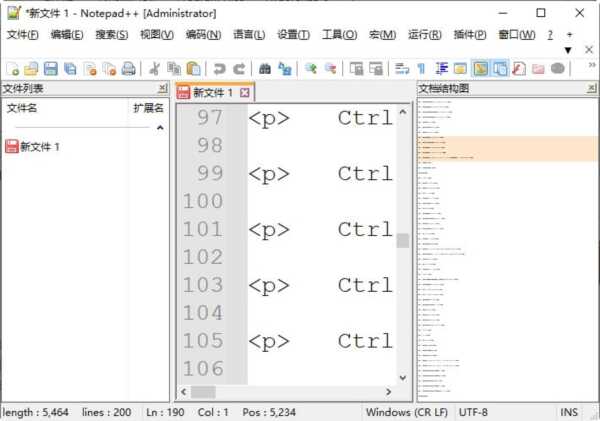Click the sort arrow in the file list header
Screen dimensions: 600x421
point(160,127)
